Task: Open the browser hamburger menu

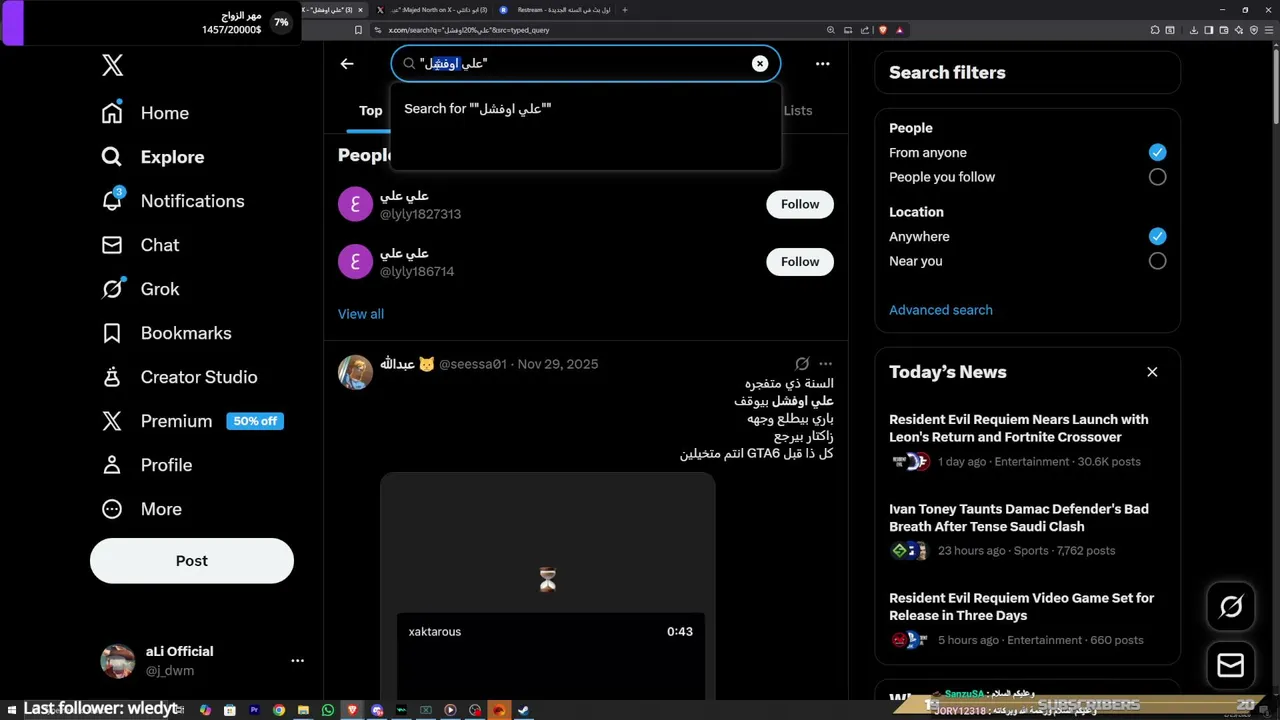Action: 1269,30
